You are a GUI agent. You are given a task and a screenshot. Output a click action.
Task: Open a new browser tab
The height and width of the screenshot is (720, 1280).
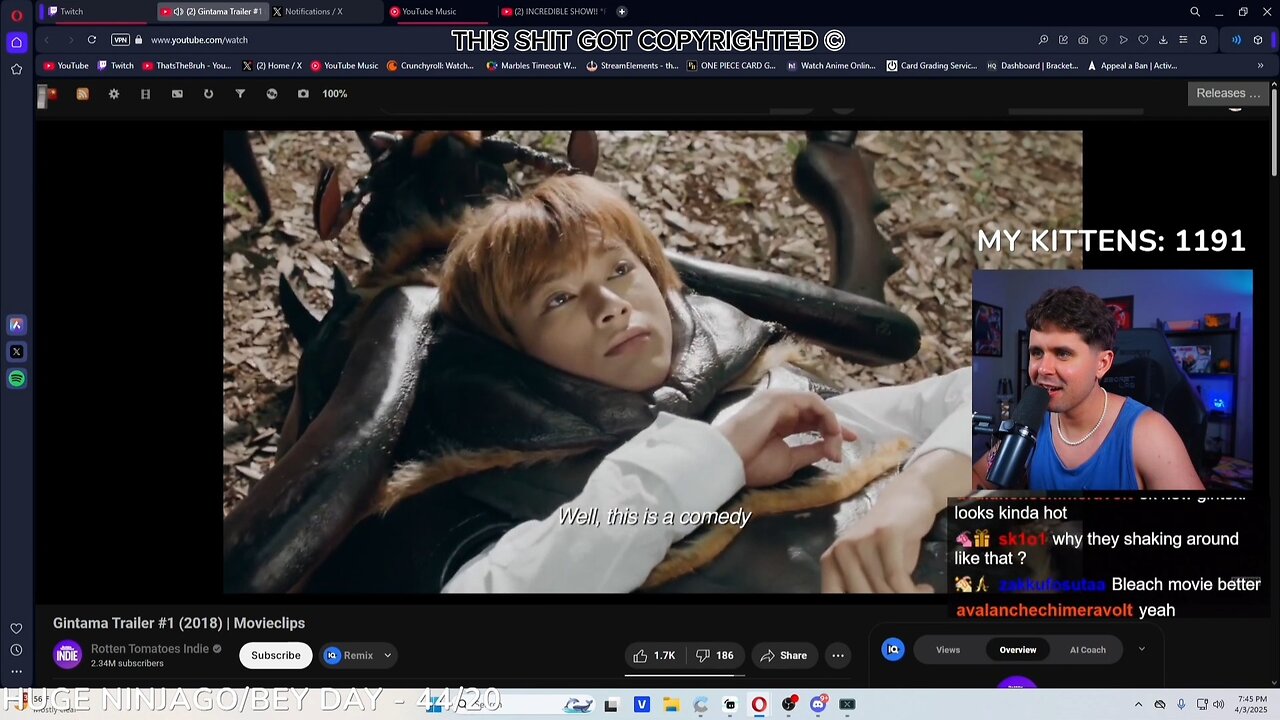point(622,12)
